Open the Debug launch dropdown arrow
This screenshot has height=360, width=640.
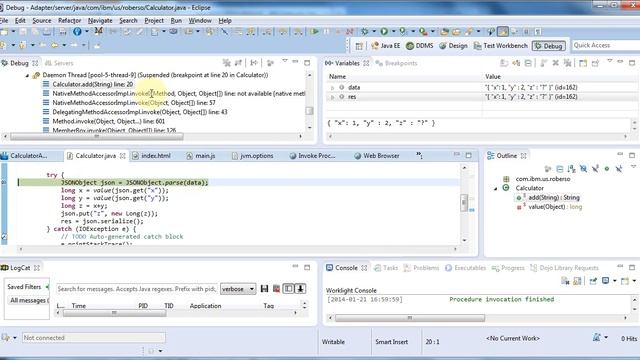(x=373, y=31)
